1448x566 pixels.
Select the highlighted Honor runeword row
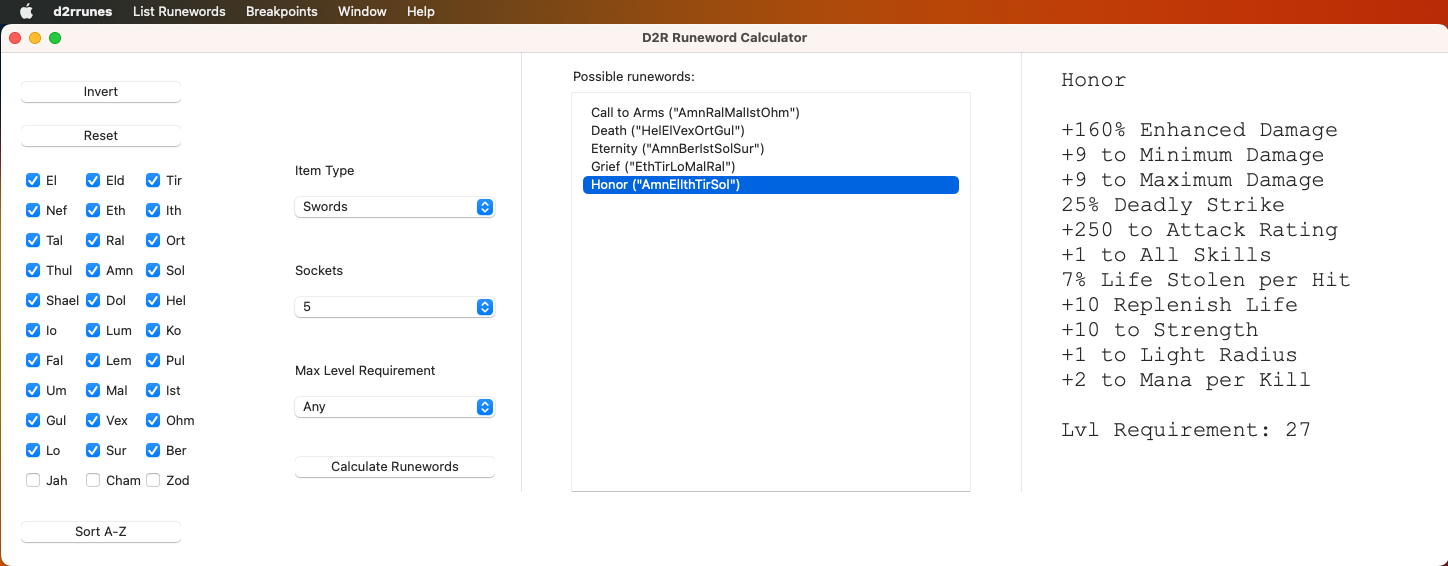(x=771, y=185)
